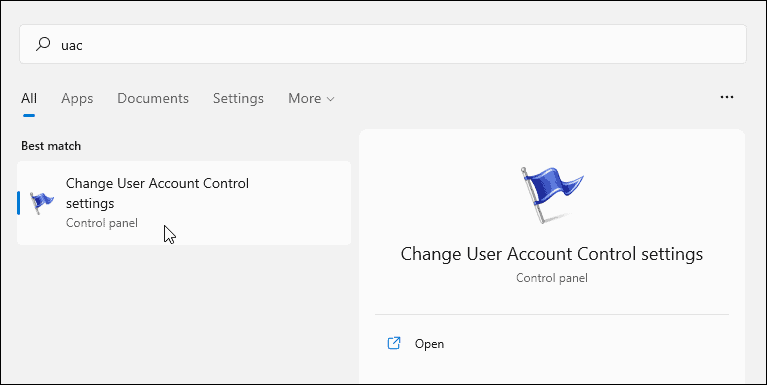767x385 pixels.
Task: Click the search magnifier icon
Action: (x=43, y=45)
